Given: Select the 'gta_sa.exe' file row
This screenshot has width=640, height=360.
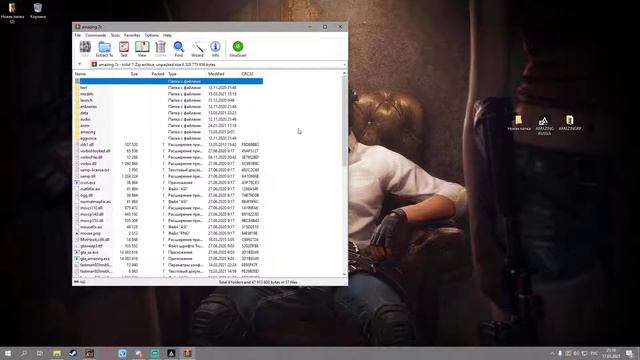Looking at the screenshot, I should click(169, 252).
